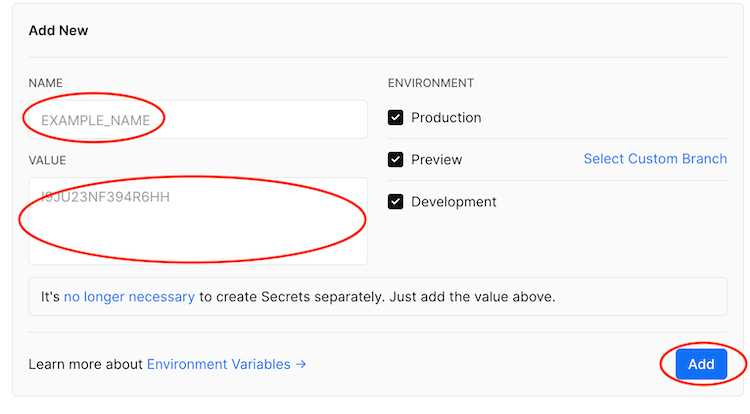This screenshot has width=750, height=414.
Task: Click the 'Add New' heading text
Action: (58, 31)
